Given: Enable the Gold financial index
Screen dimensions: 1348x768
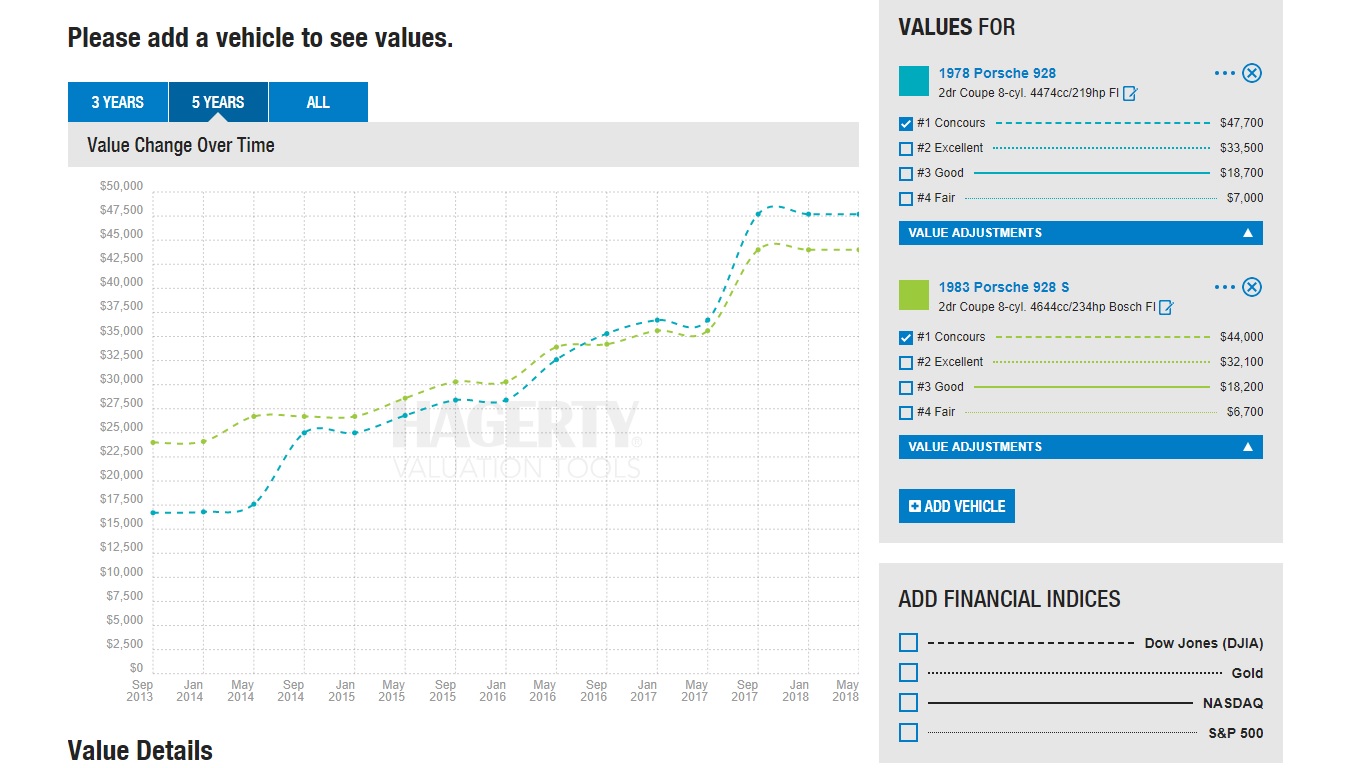Looking at the screenshot, I should pos(908,673).
